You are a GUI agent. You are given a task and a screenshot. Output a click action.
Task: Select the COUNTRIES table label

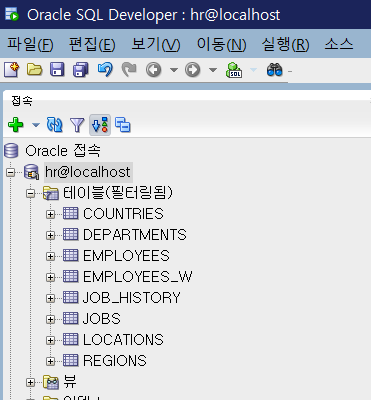pyautogui.click(x=123, y=214)
